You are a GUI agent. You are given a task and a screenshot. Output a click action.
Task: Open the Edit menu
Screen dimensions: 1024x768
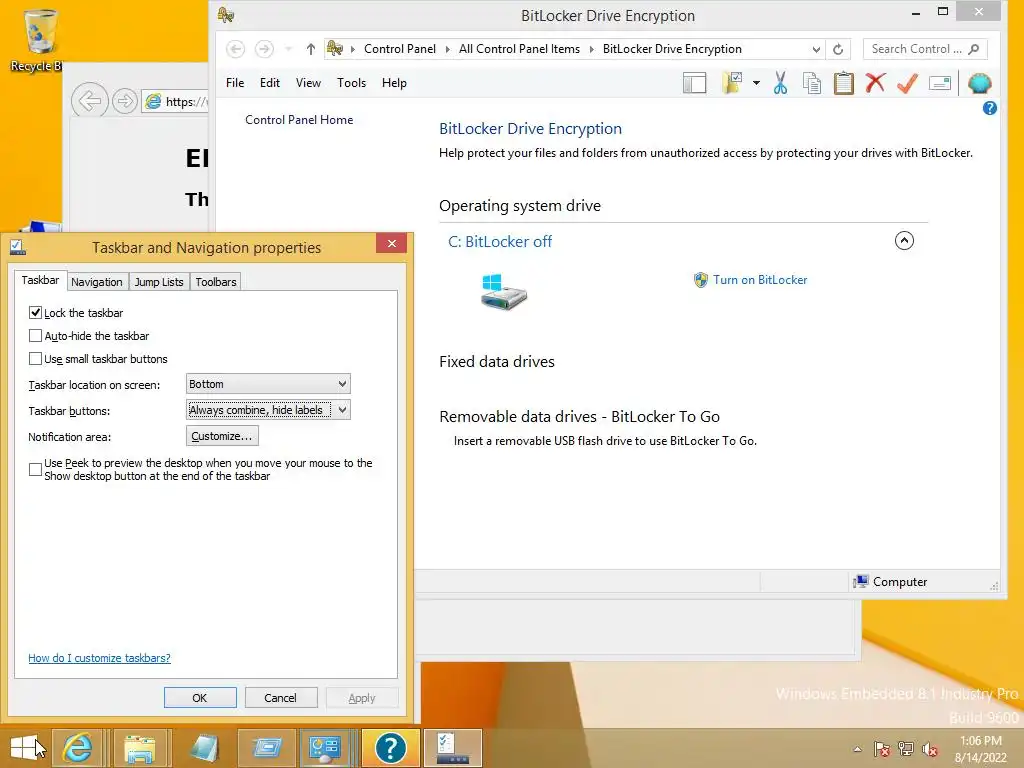270,83
